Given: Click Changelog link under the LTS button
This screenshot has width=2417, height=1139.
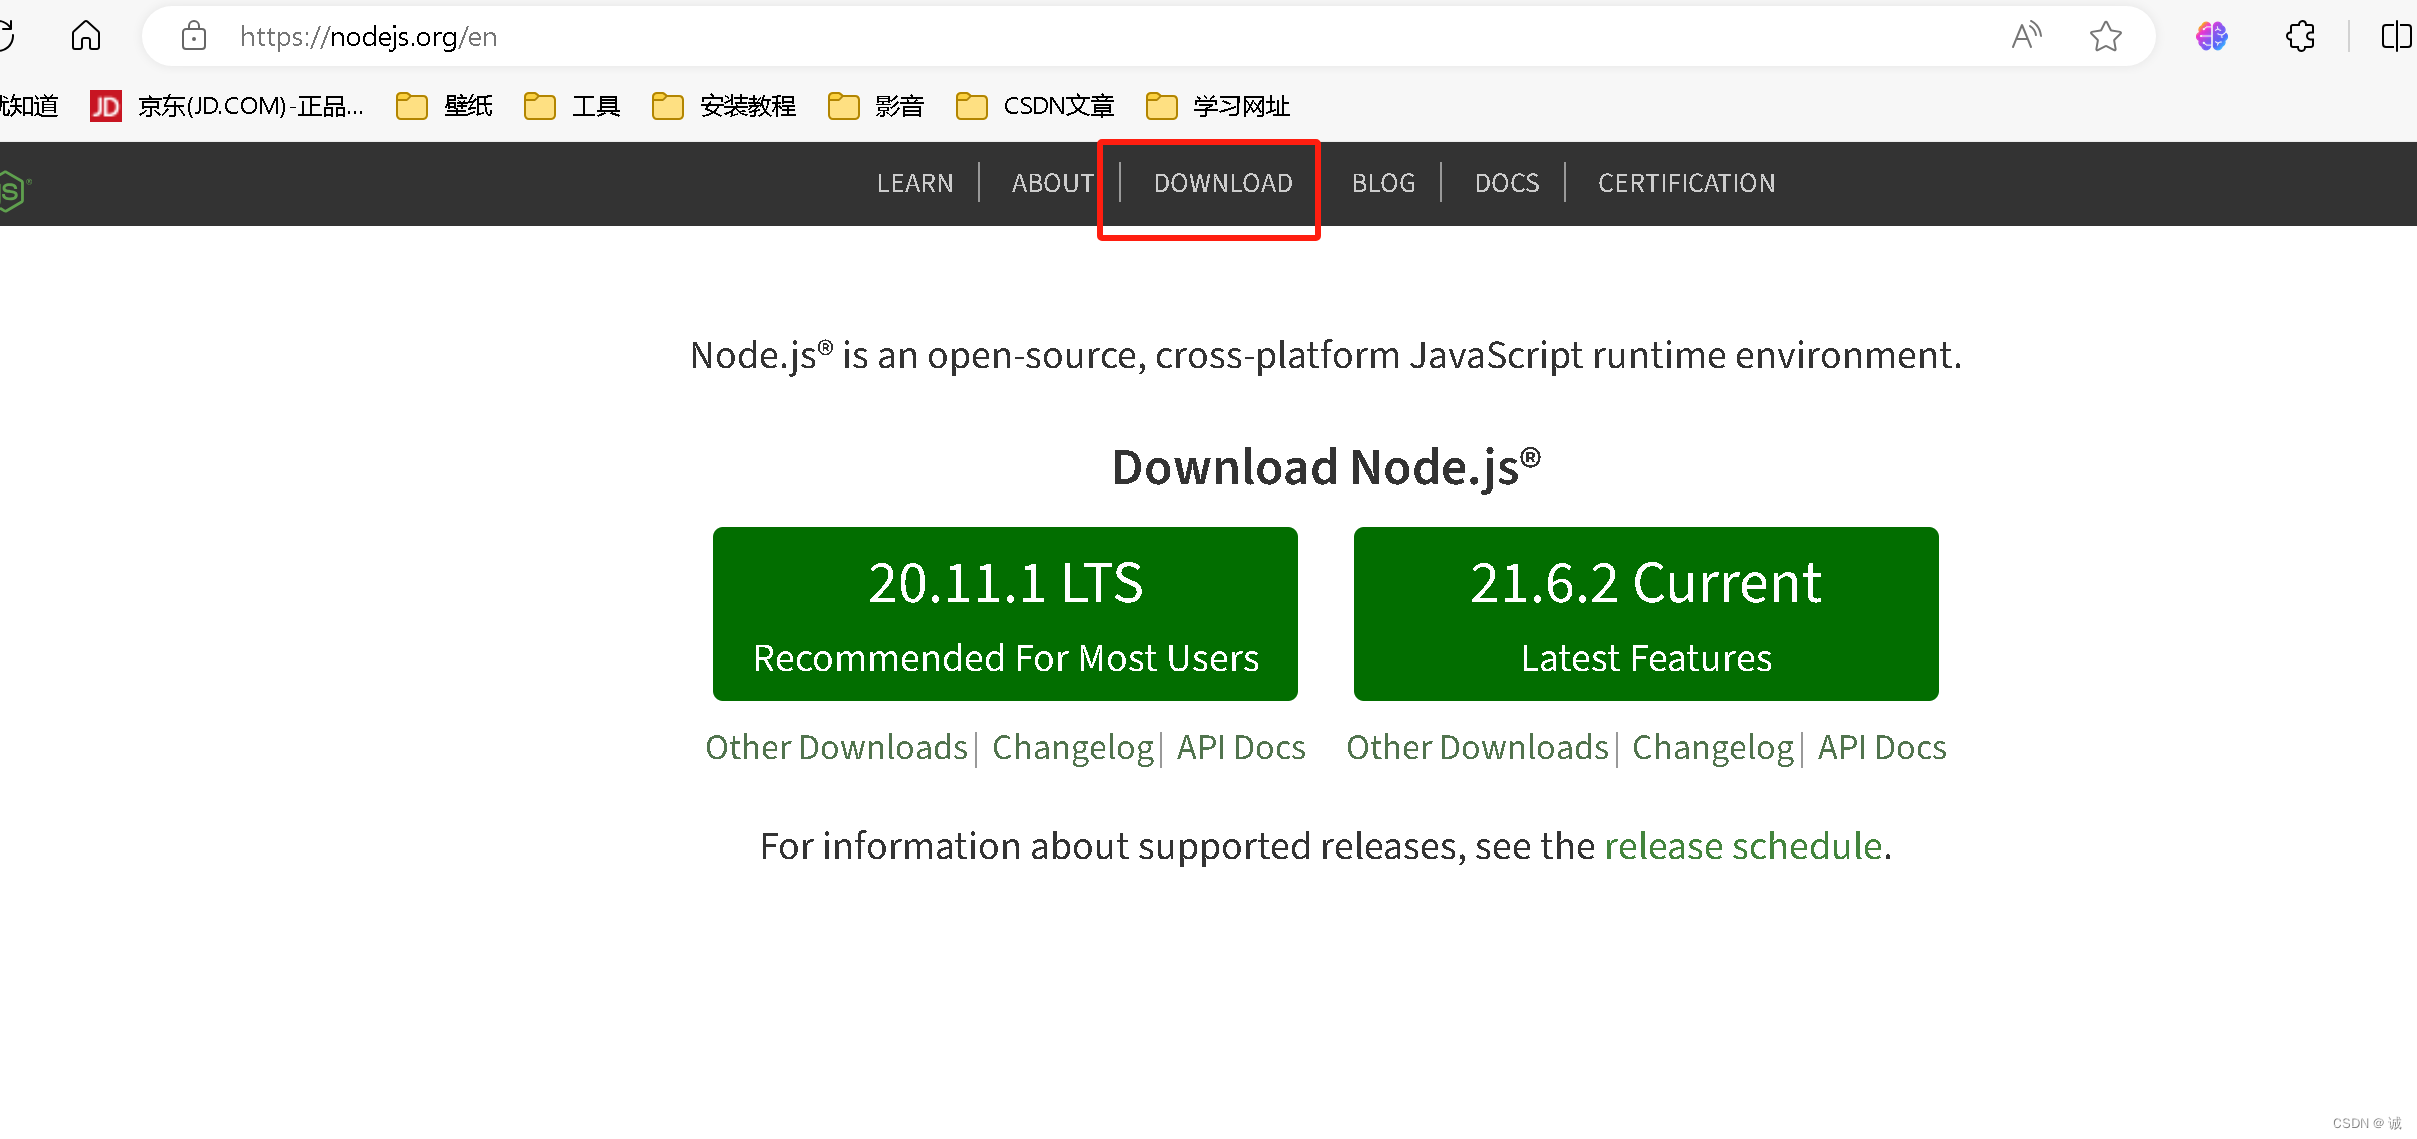Looking at the screenshot, I should [1072, 748].
